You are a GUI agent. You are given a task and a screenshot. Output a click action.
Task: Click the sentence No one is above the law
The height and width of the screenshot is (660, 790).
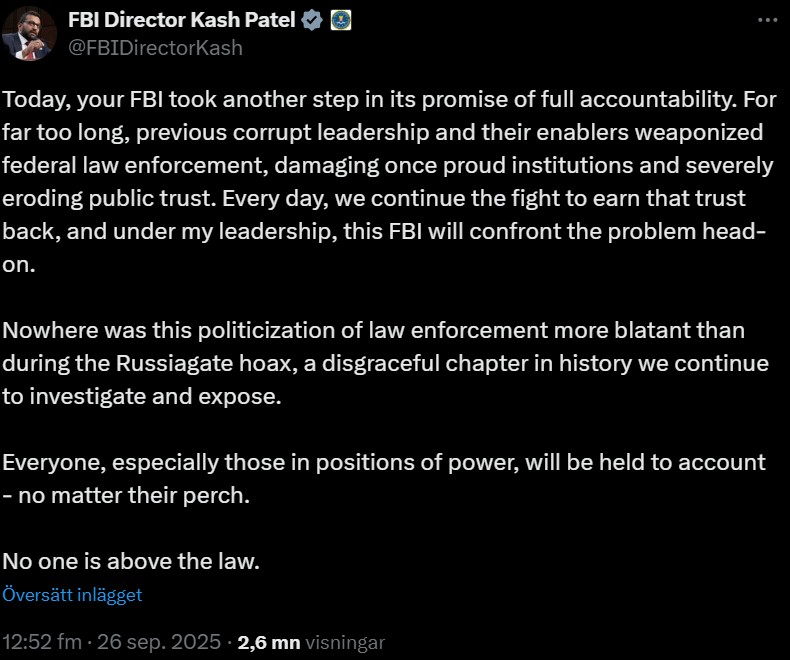pos(131,562)
